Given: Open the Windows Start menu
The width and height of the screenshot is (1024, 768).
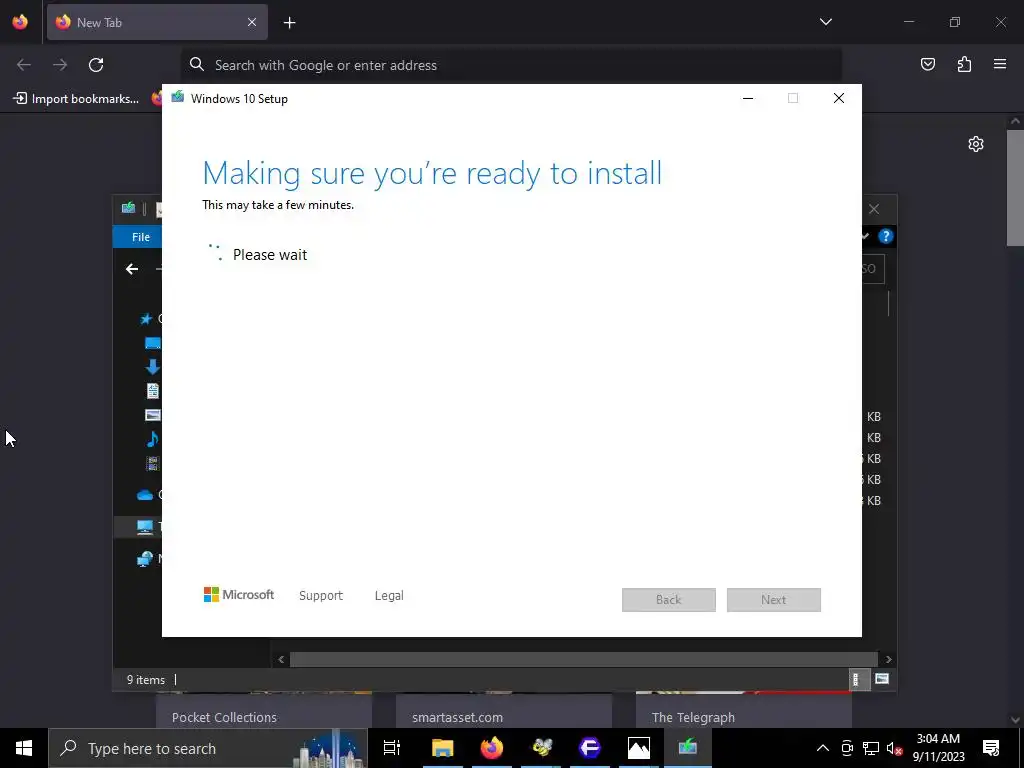Looking at the screenshot, I should coord(24,748).
